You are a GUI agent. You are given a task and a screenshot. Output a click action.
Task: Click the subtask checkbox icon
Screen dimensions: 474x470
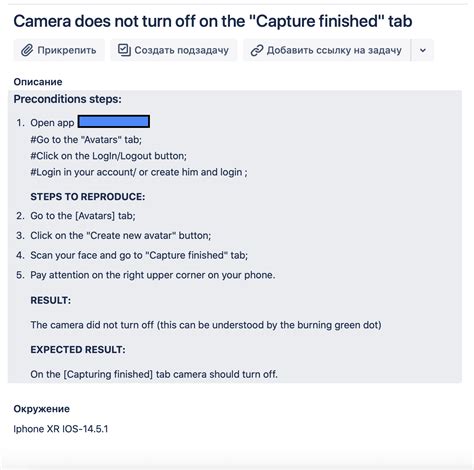[x=124, y=50]
